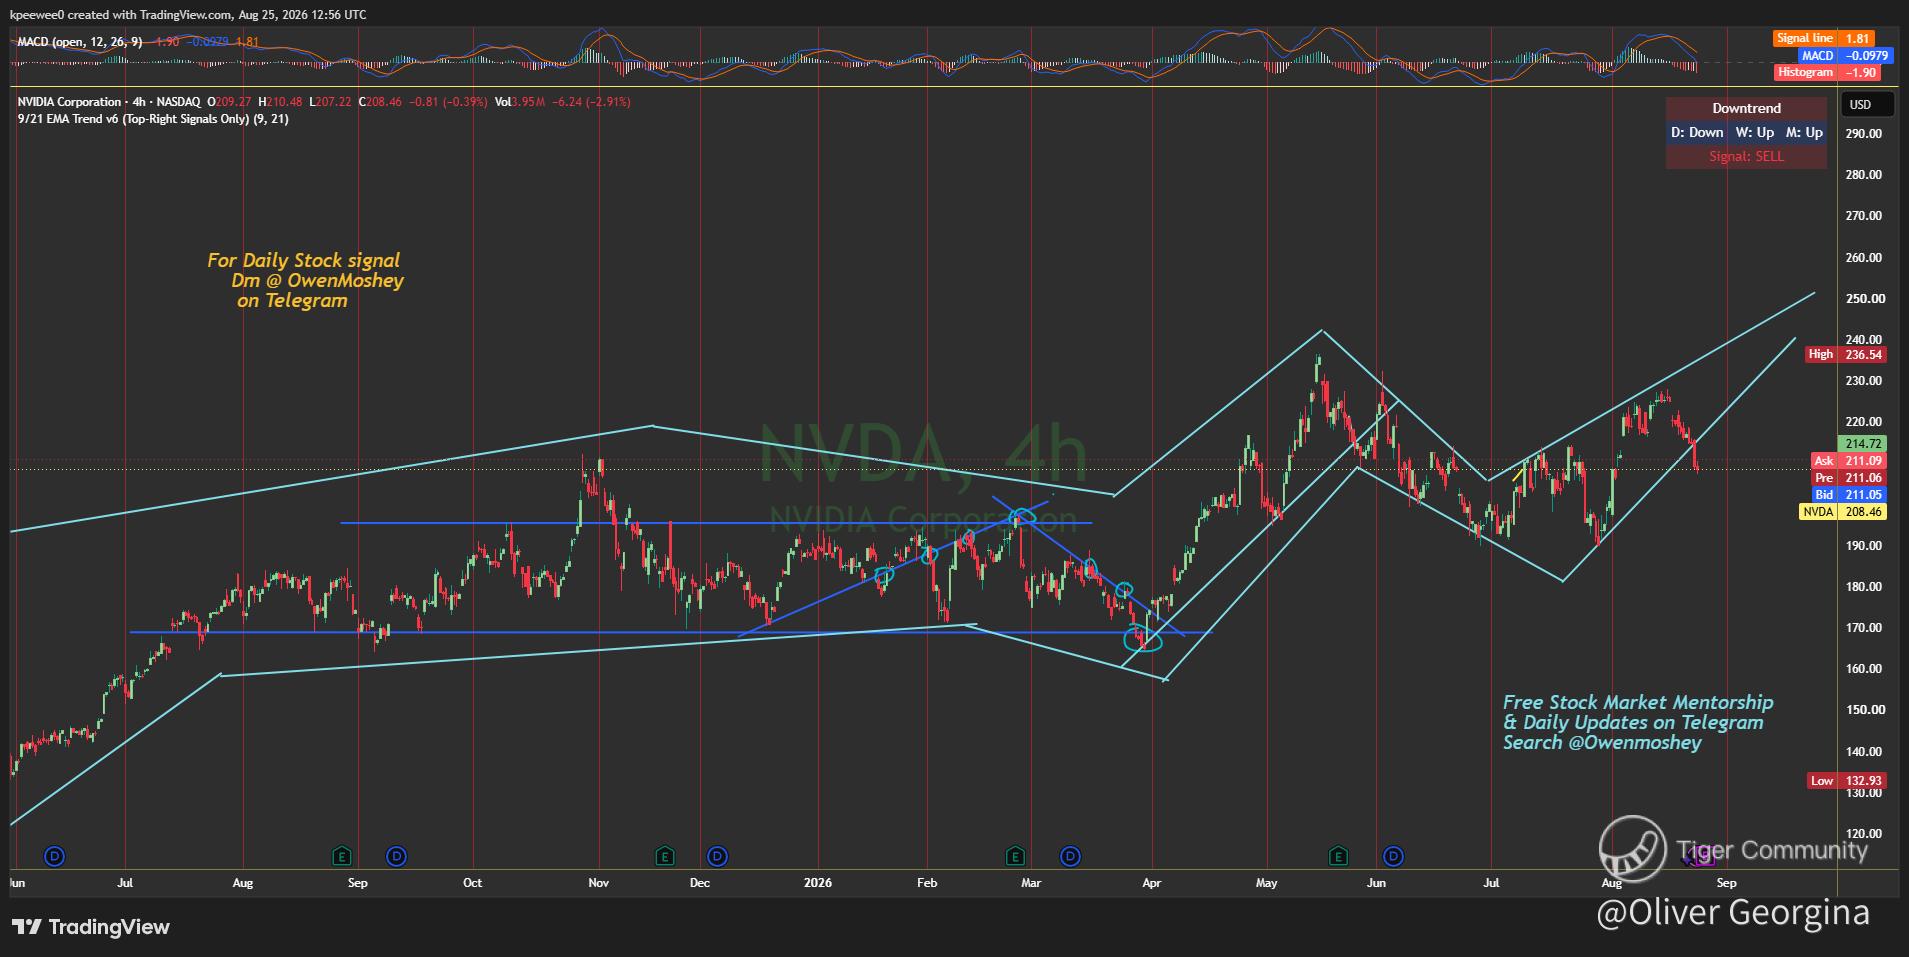This screenshot has height=957, width=1909.
Task: Click the W: Up cell
Action: 1754,132
